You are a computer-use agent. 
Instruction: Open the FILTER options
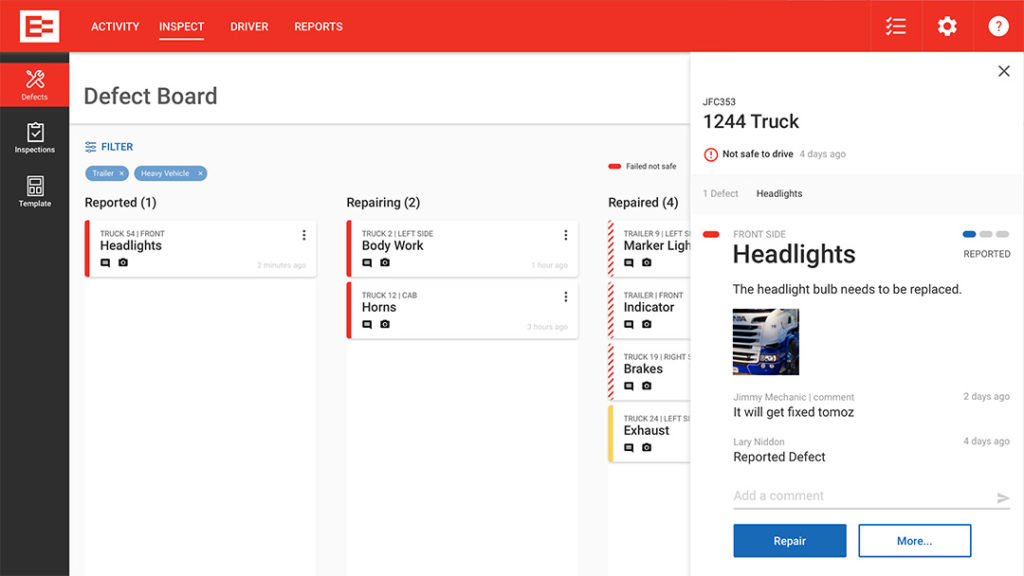click(109, 147)
